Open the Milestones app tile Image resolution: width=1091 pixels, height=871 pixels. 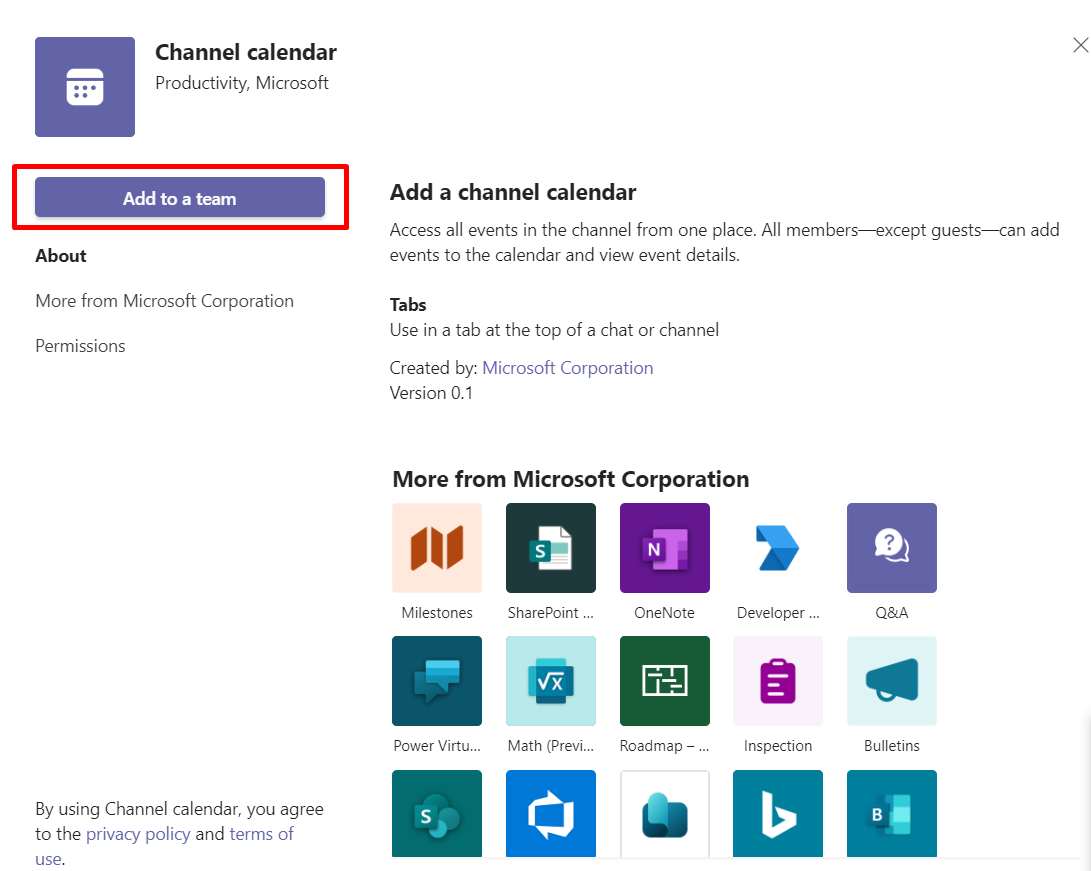[437, 548]
